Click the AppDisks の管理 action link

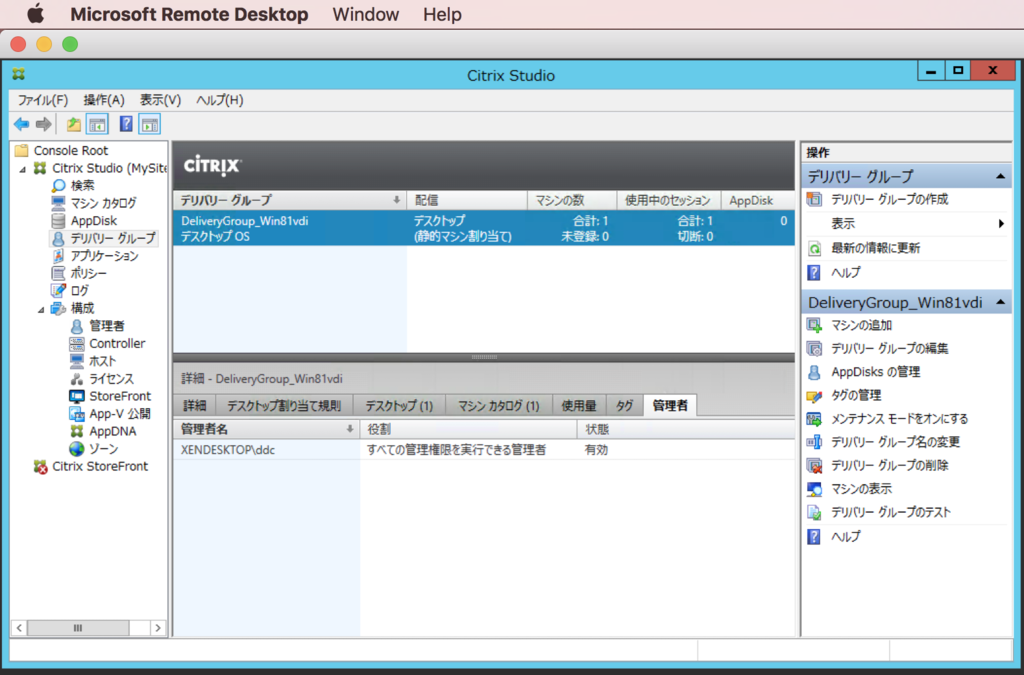pyautogui.click(x=876, y=372)
